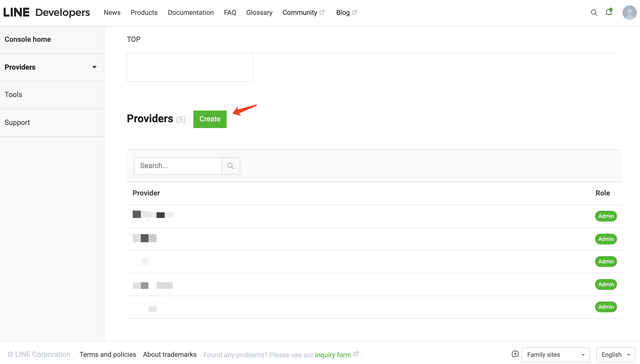The image size is (640, 364).
Task: Click the Provider column header
Action: tap(146, 193)
